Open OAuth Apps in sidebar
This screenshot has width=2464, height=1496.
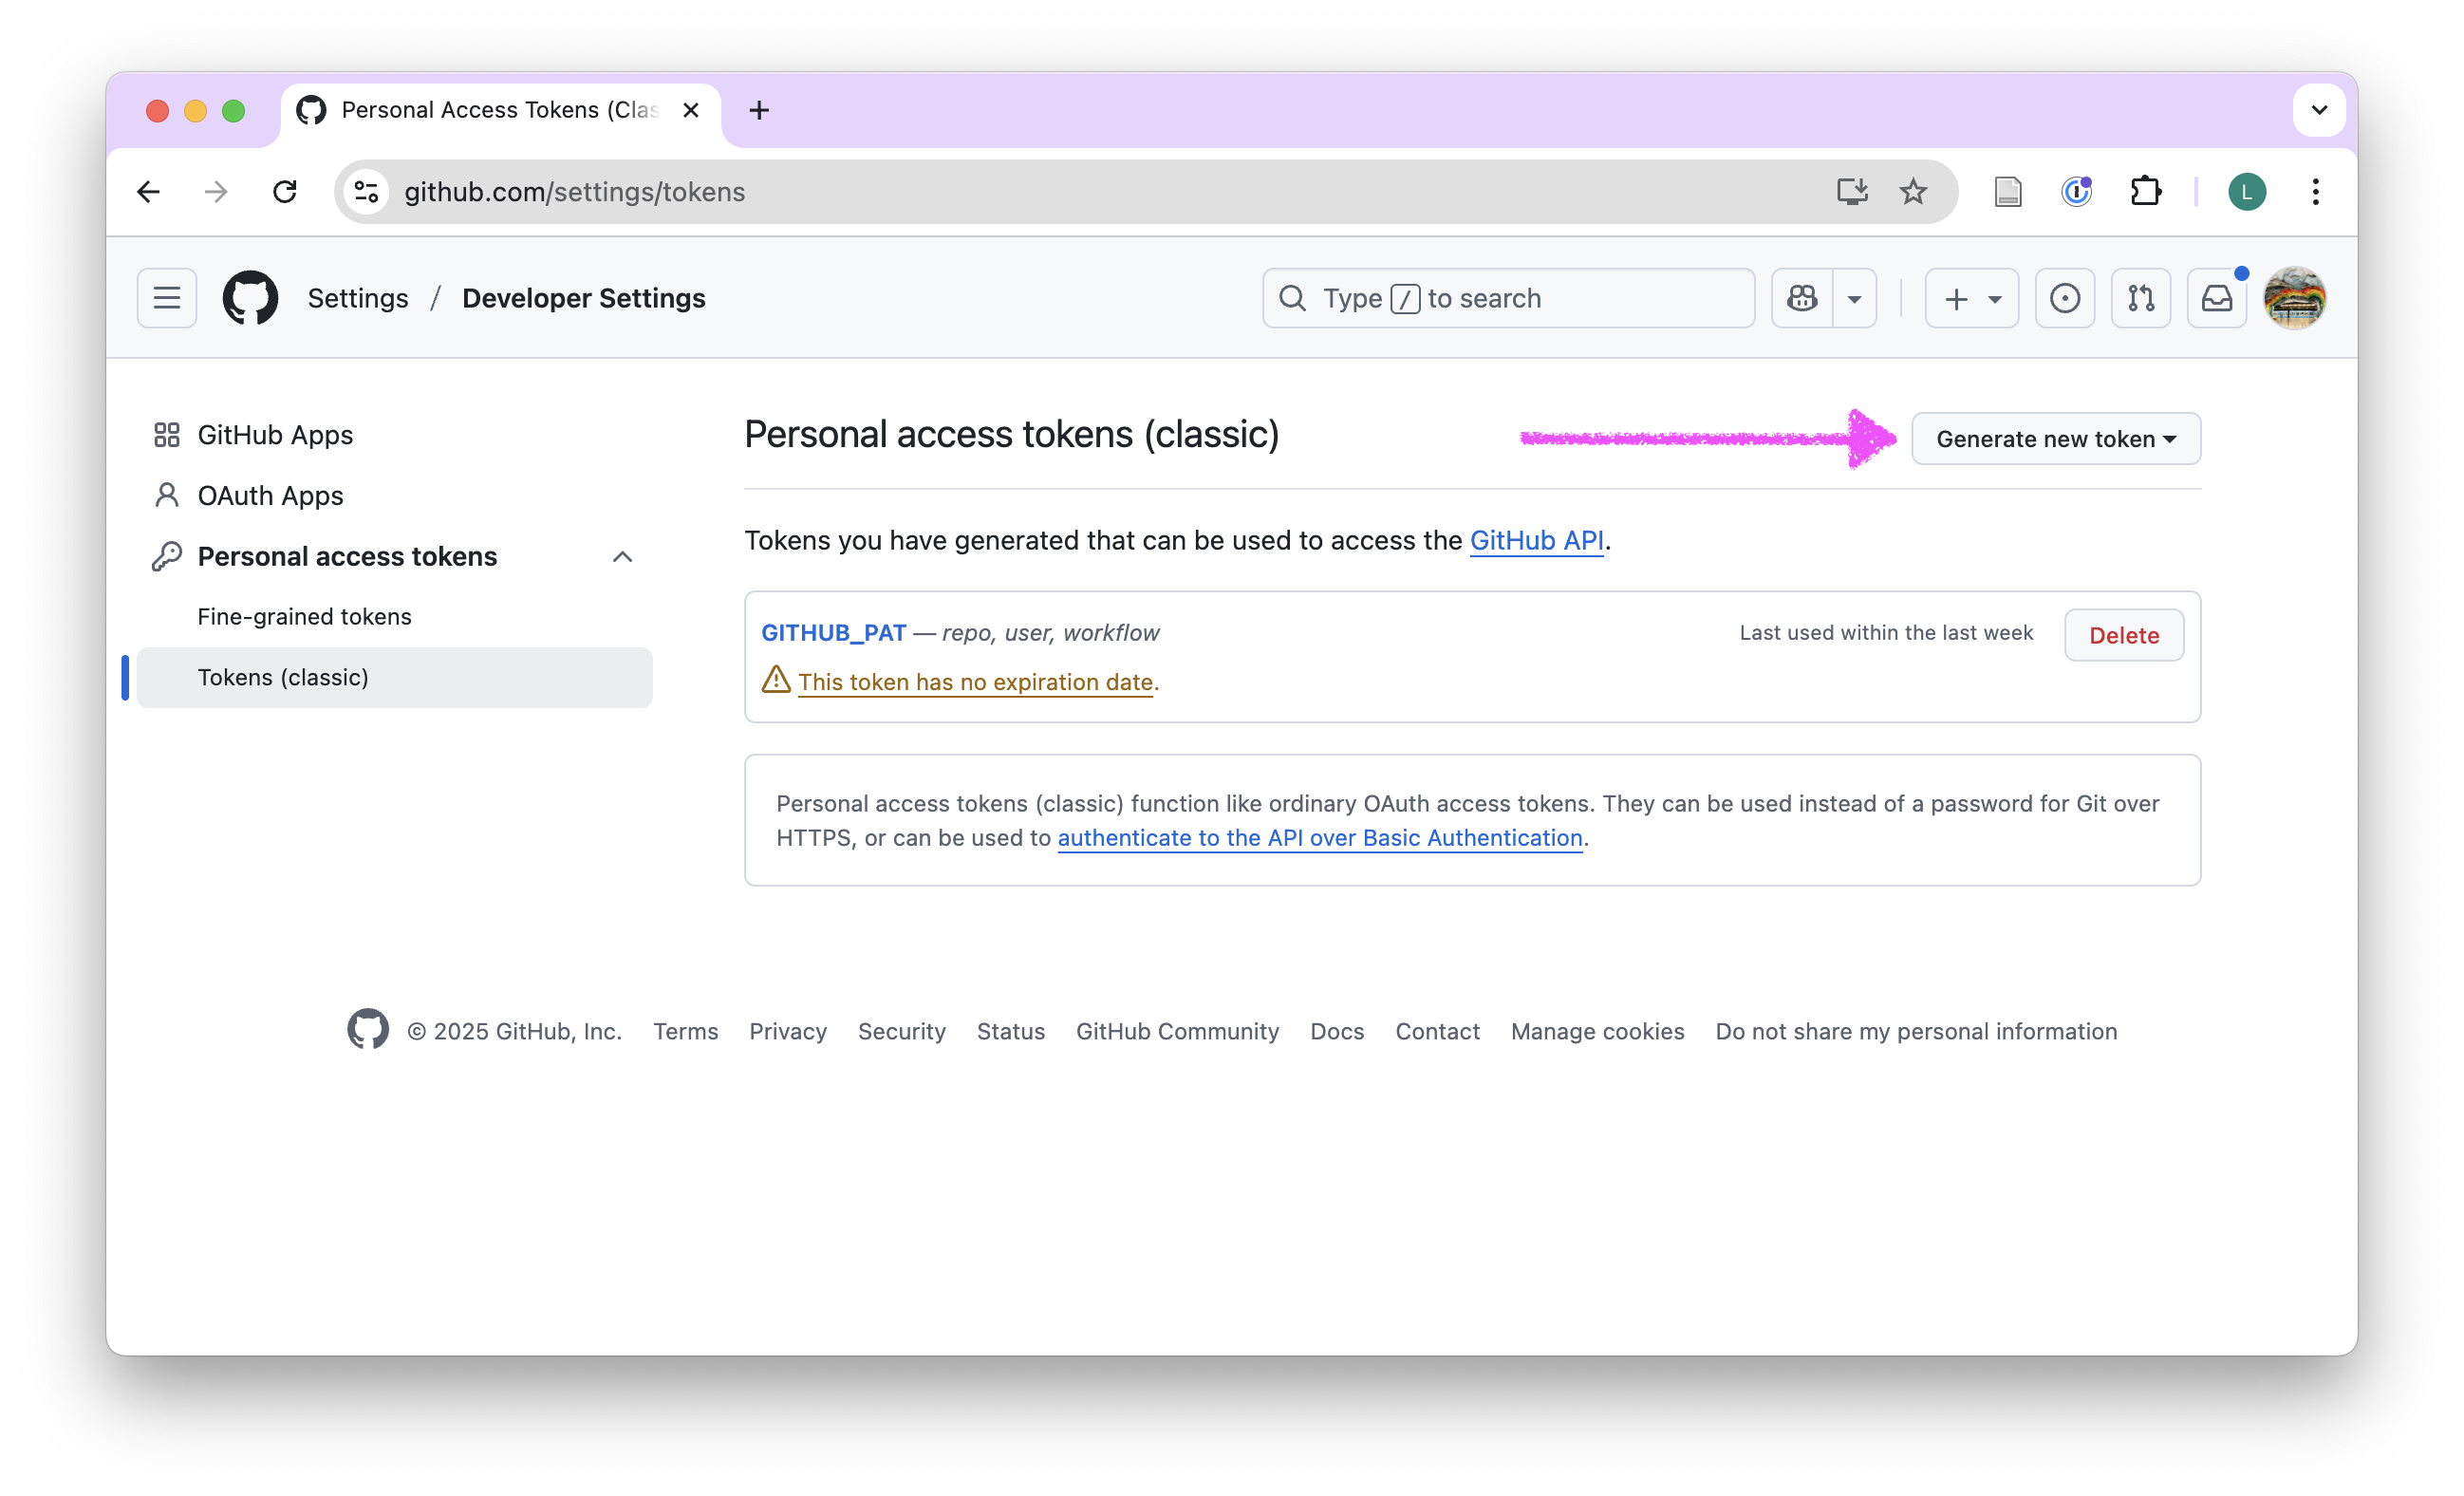[270, 496]
